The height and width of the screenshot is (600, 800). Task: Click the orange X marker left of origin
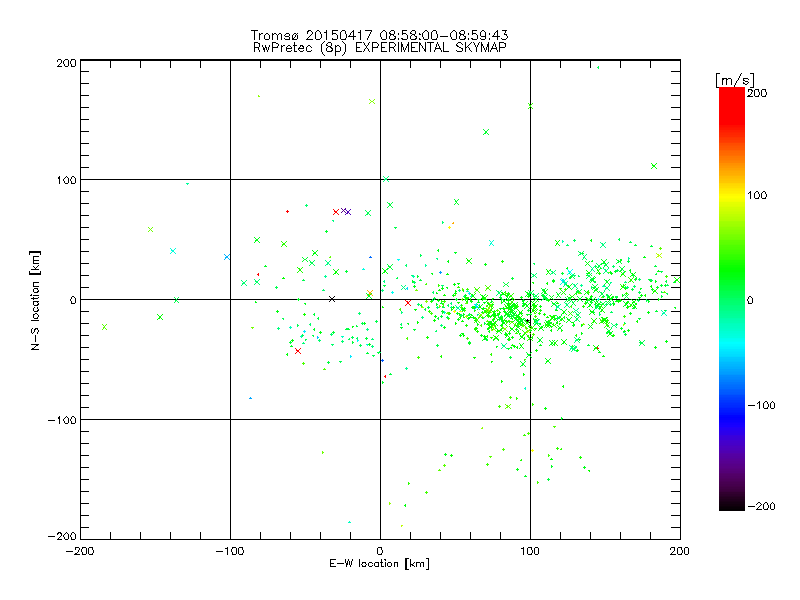[x=370, y=293]
